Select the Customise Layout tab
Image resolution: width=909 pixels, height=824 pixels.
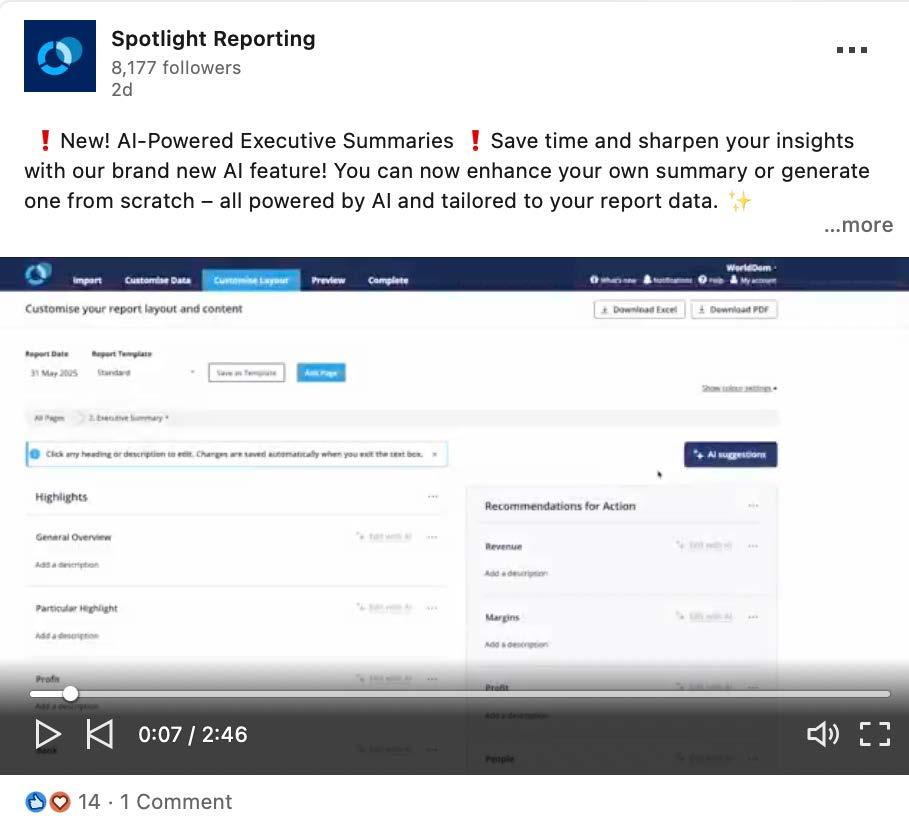click(x=251, y=280)
